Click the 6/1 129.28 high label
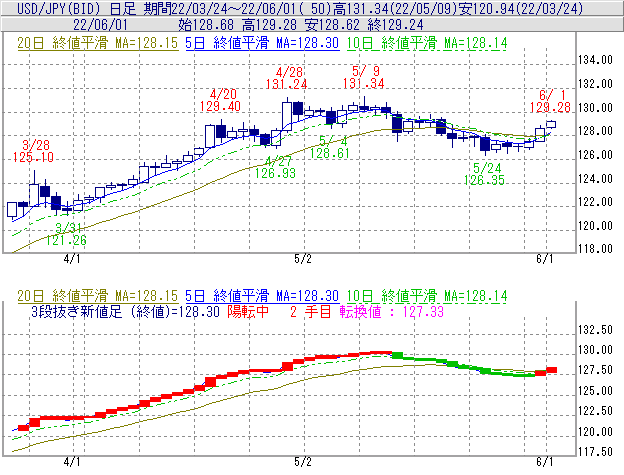This screenshot has width=624, height=475. [550, 101]
